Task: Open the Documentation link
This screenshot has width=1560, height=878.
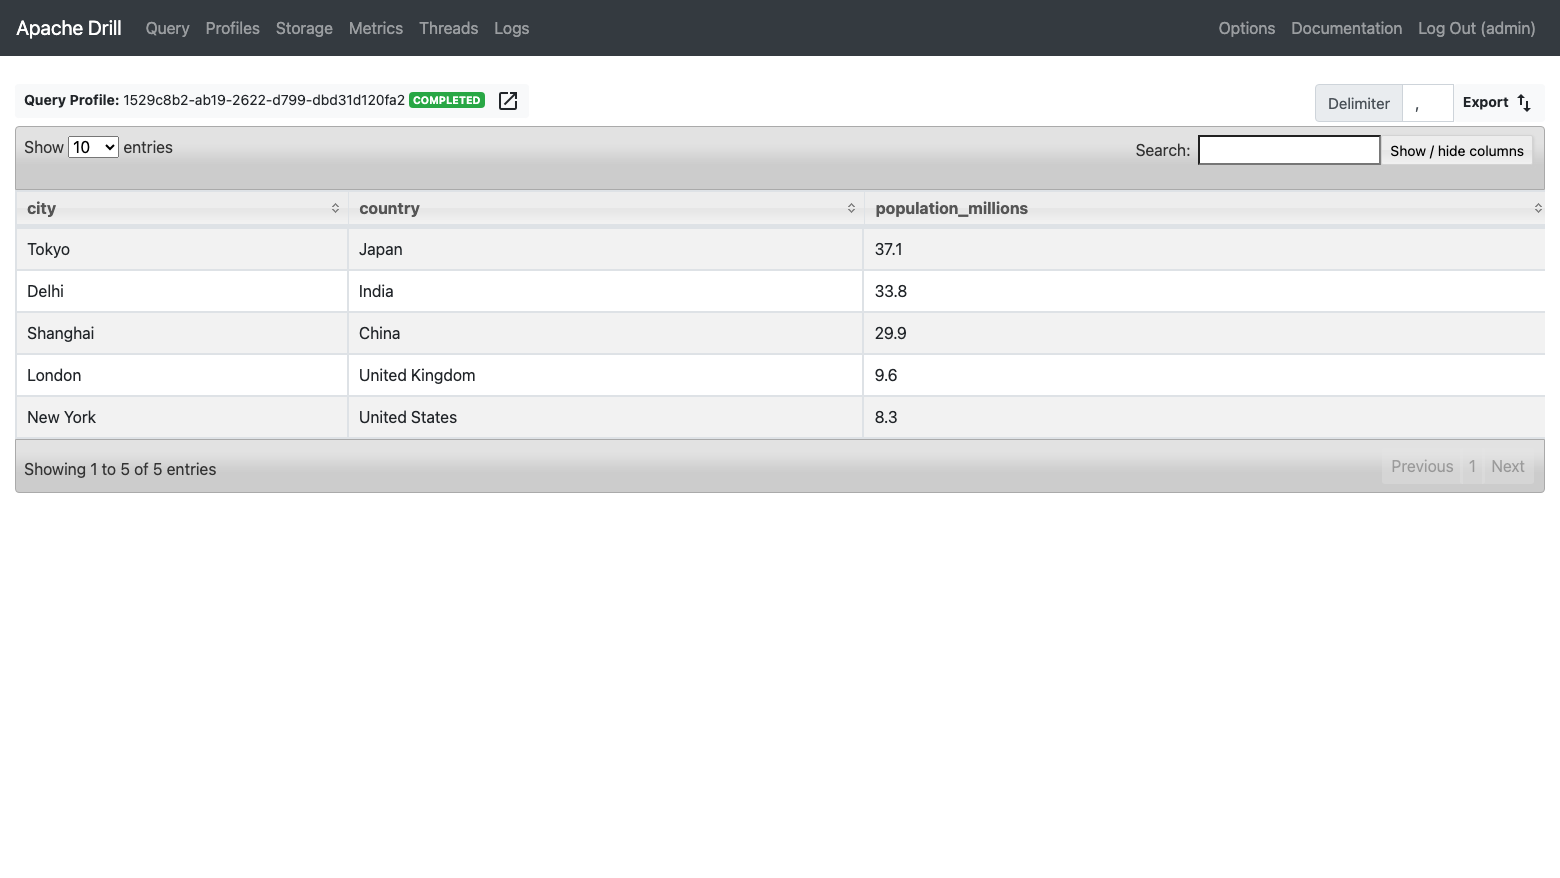Action: tap(1347, 28)
